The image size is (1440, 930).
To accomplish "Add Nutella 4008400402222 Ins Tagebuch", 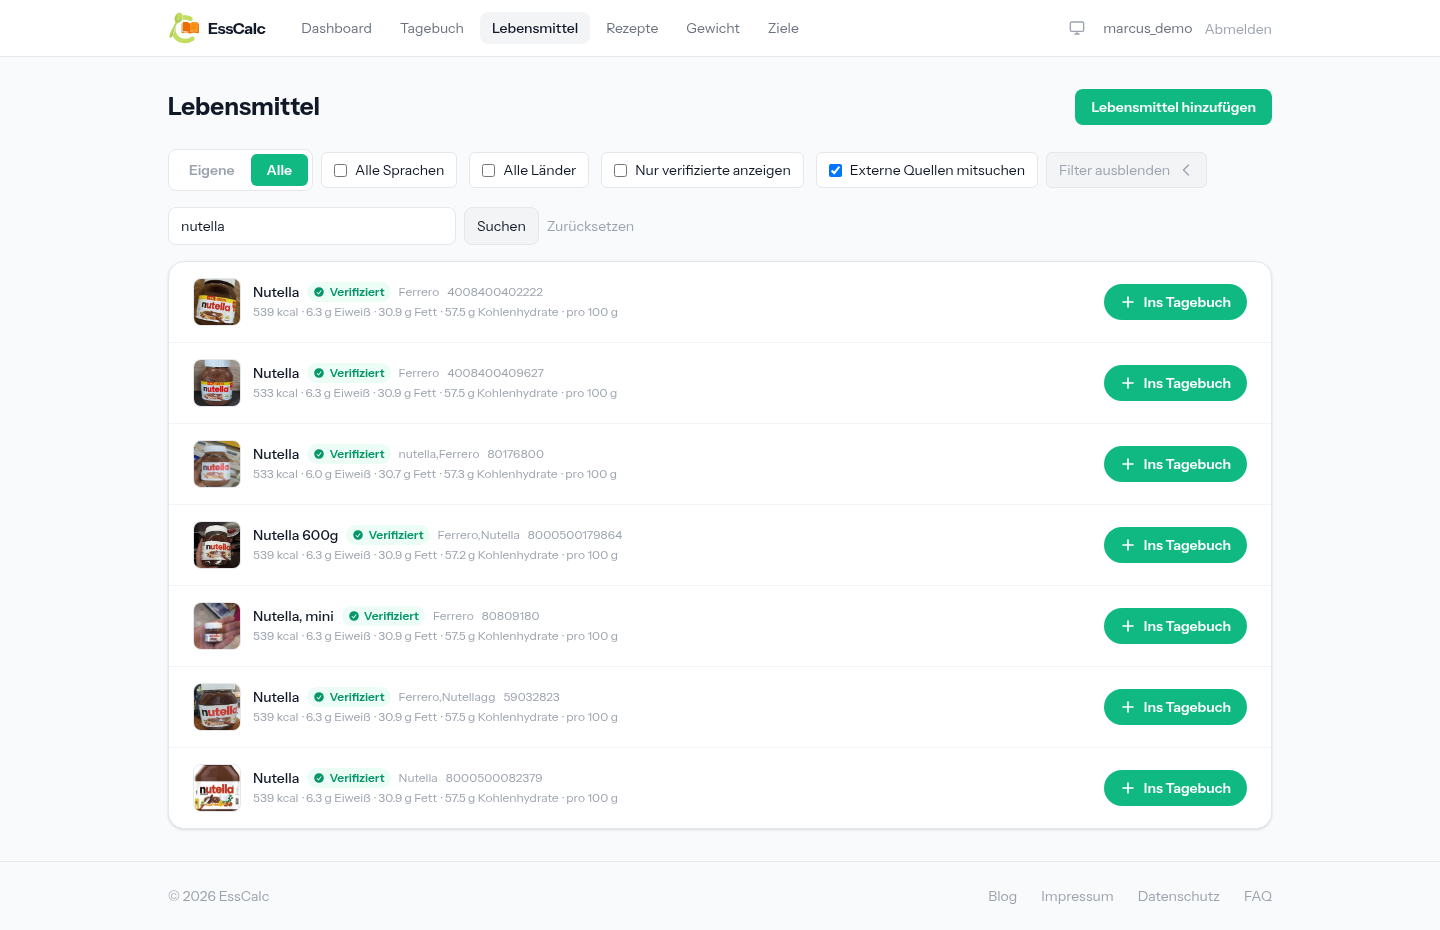I will tap(1175, 302).
